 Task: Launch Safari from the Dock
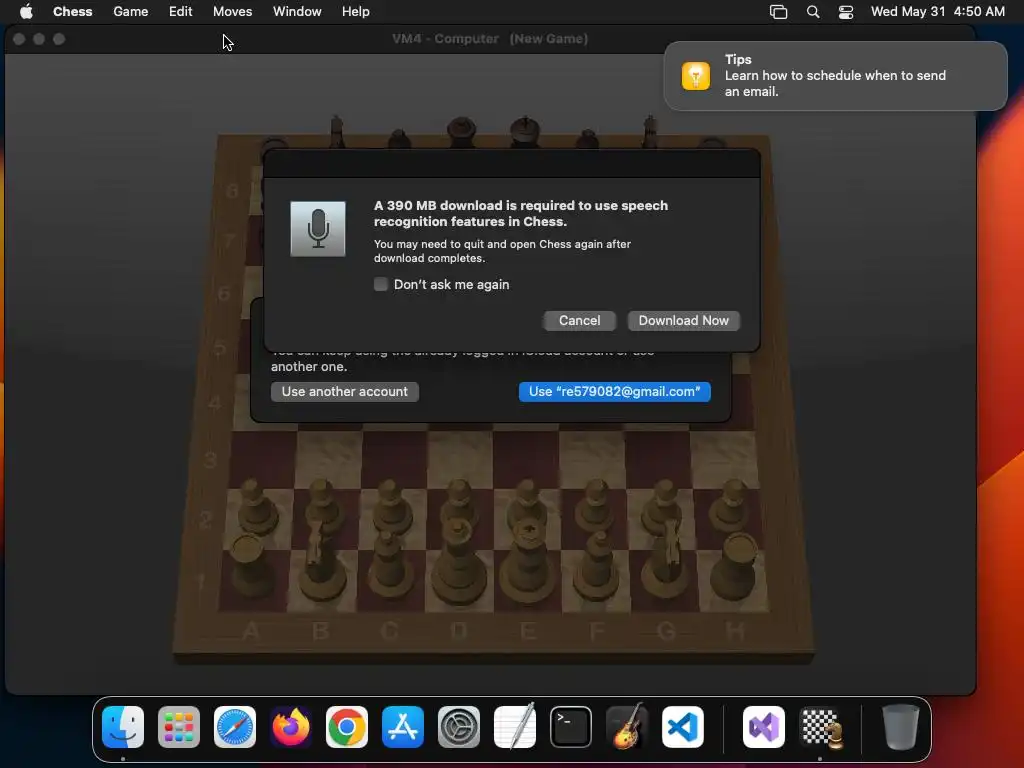coord(235,727)
